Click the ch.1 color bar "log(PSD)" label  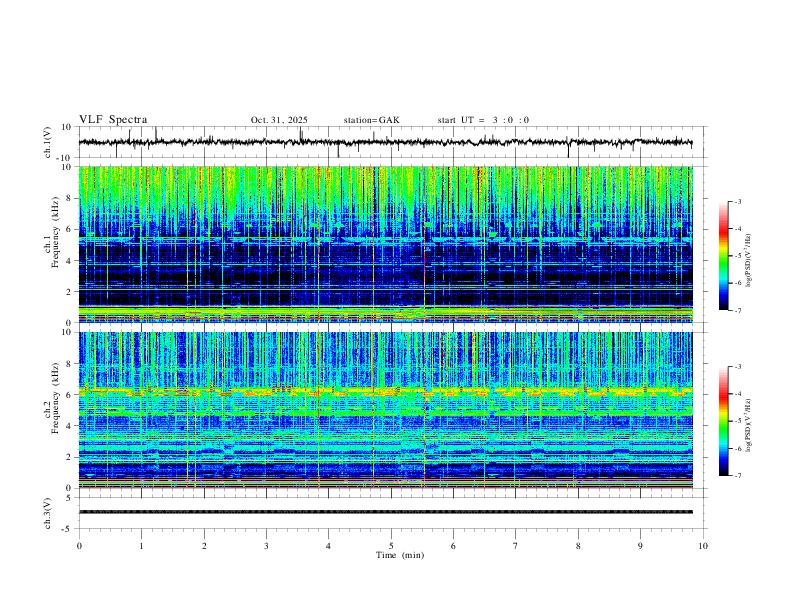748,260
